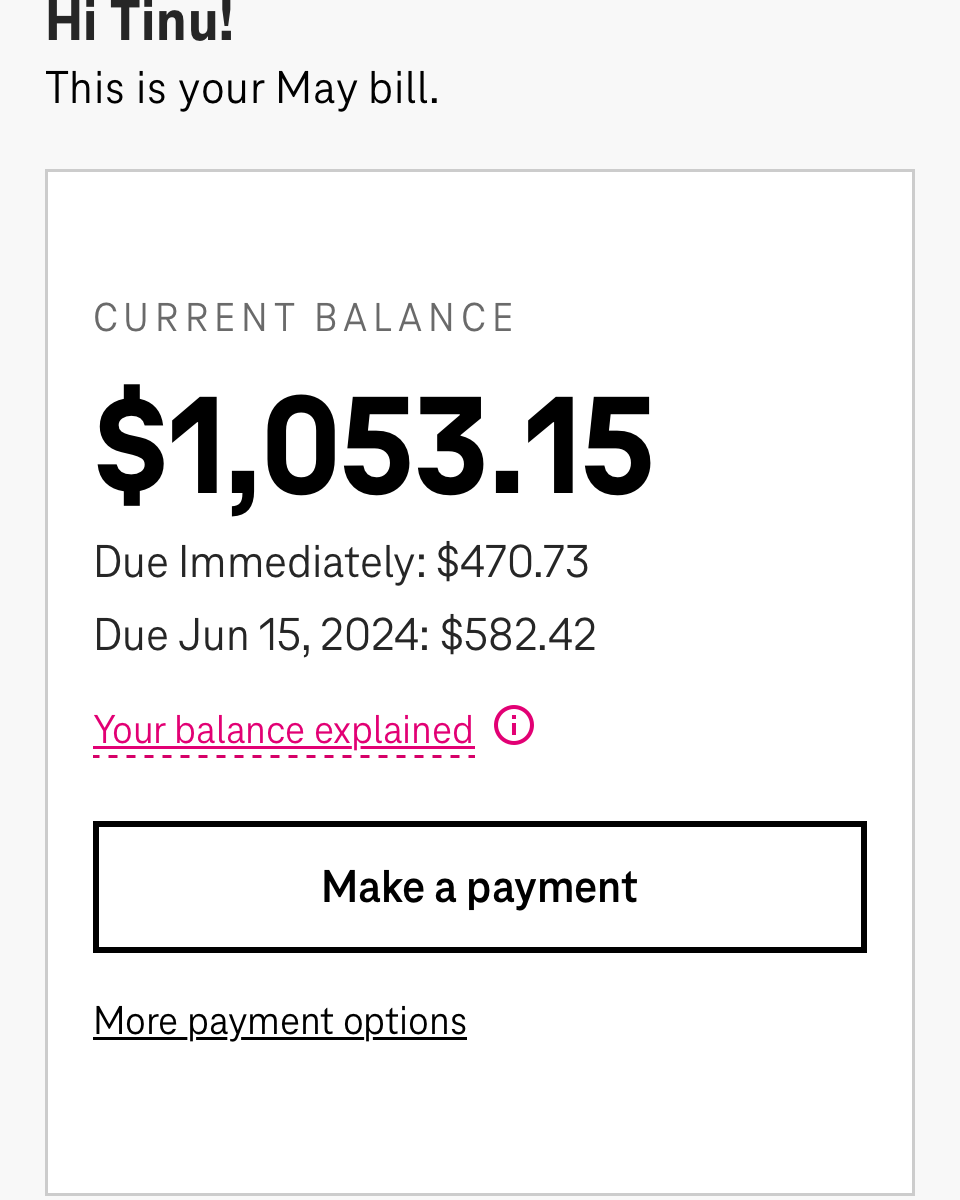This screenshot has width=960, height=1200.
Task: Click the Due Jun 15, 2024 label
Action: (x=262, y=635)
